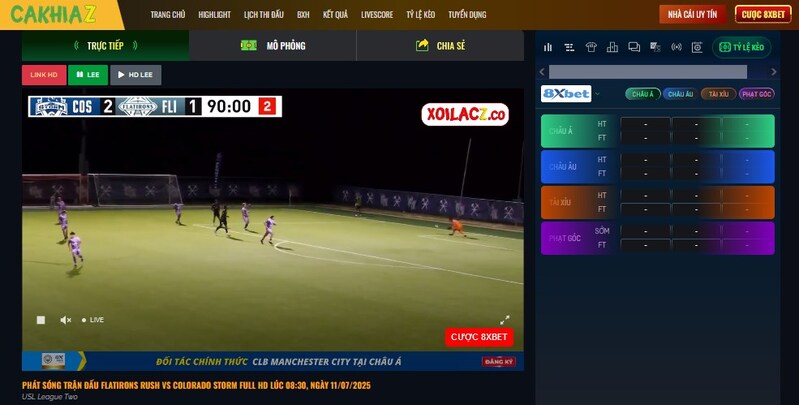The width and height of the screenshot is (799, 405).
Task: Switch to the Mô Phỏng tab
Action: 273,45
